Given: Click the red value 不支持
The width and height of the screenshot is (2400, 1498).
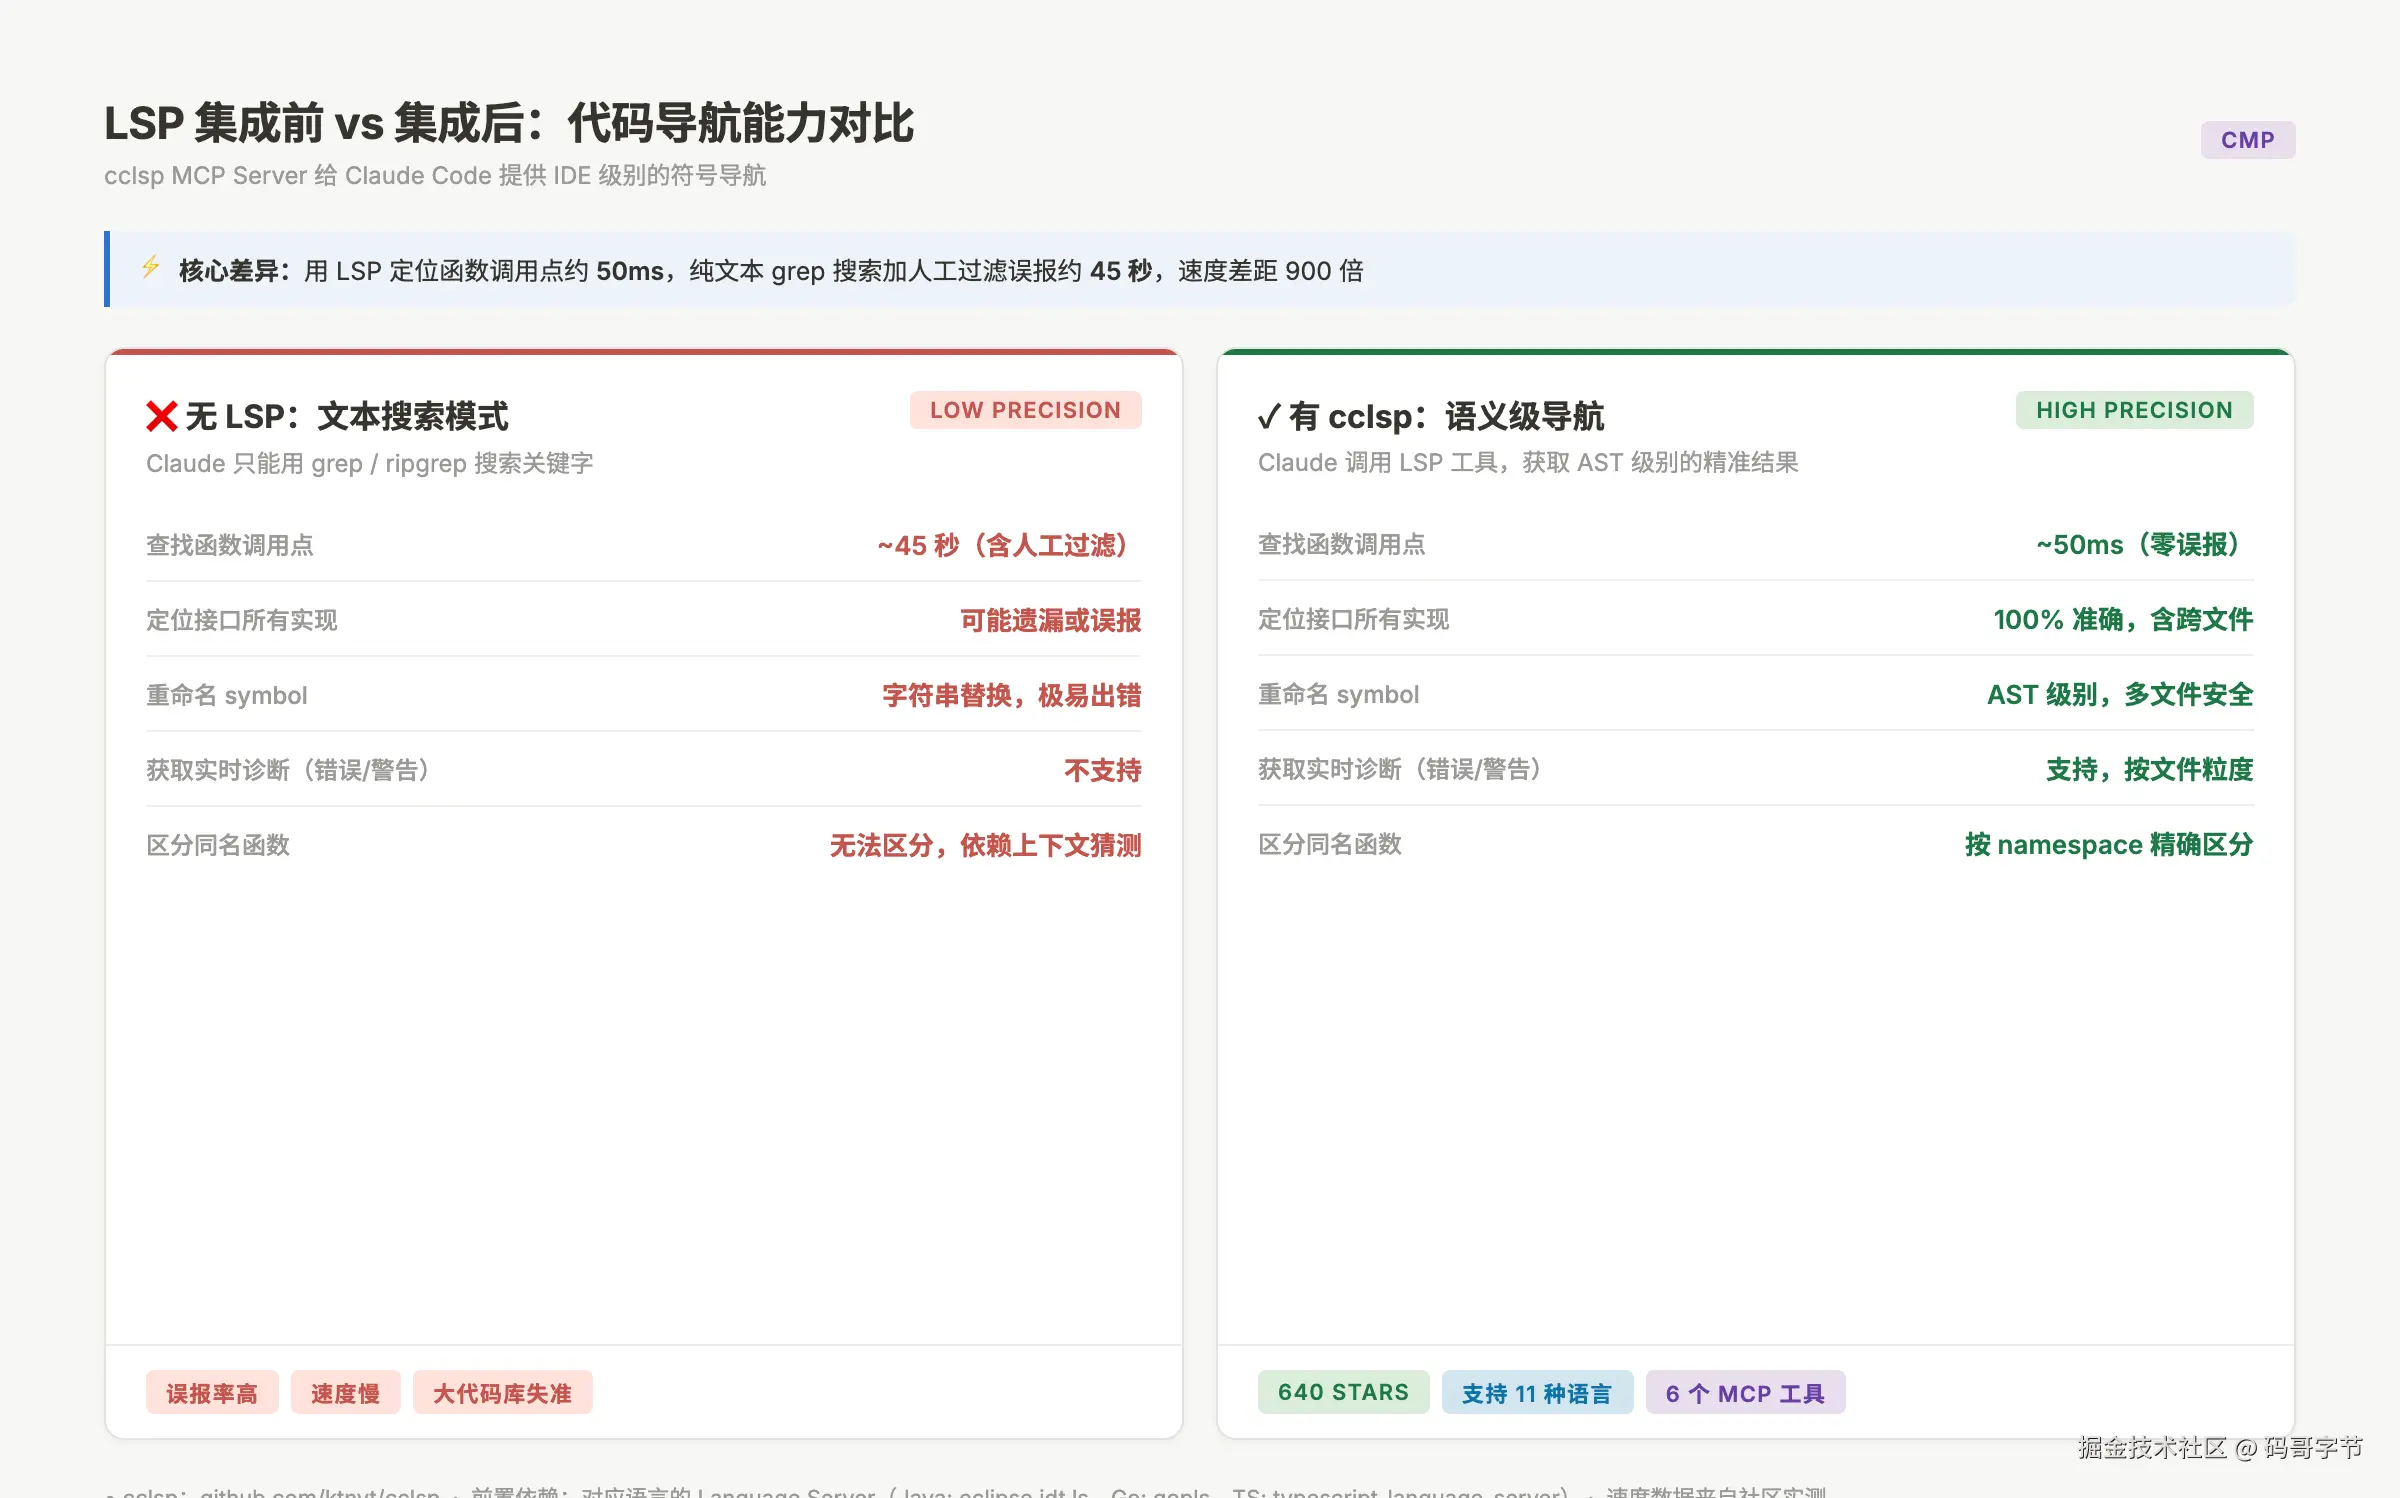Looking at the screenshot, I should (x=1103, y=770).
